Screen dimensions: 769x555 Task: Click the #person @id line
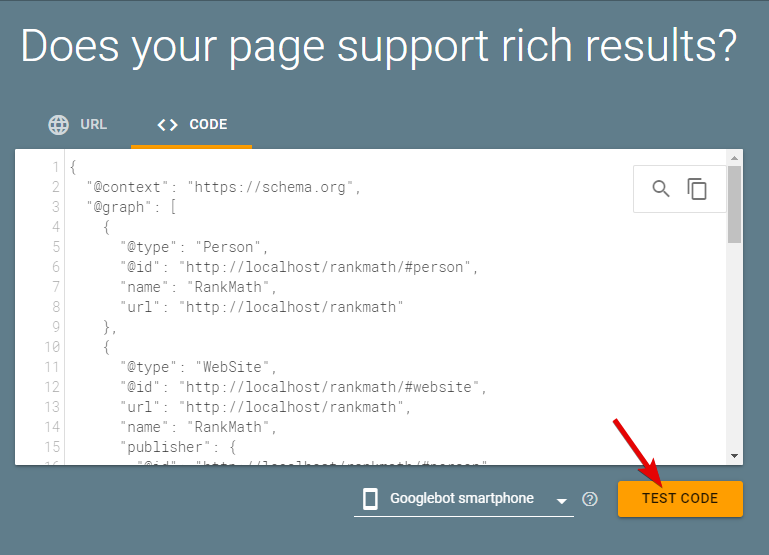tap(299, 267)
